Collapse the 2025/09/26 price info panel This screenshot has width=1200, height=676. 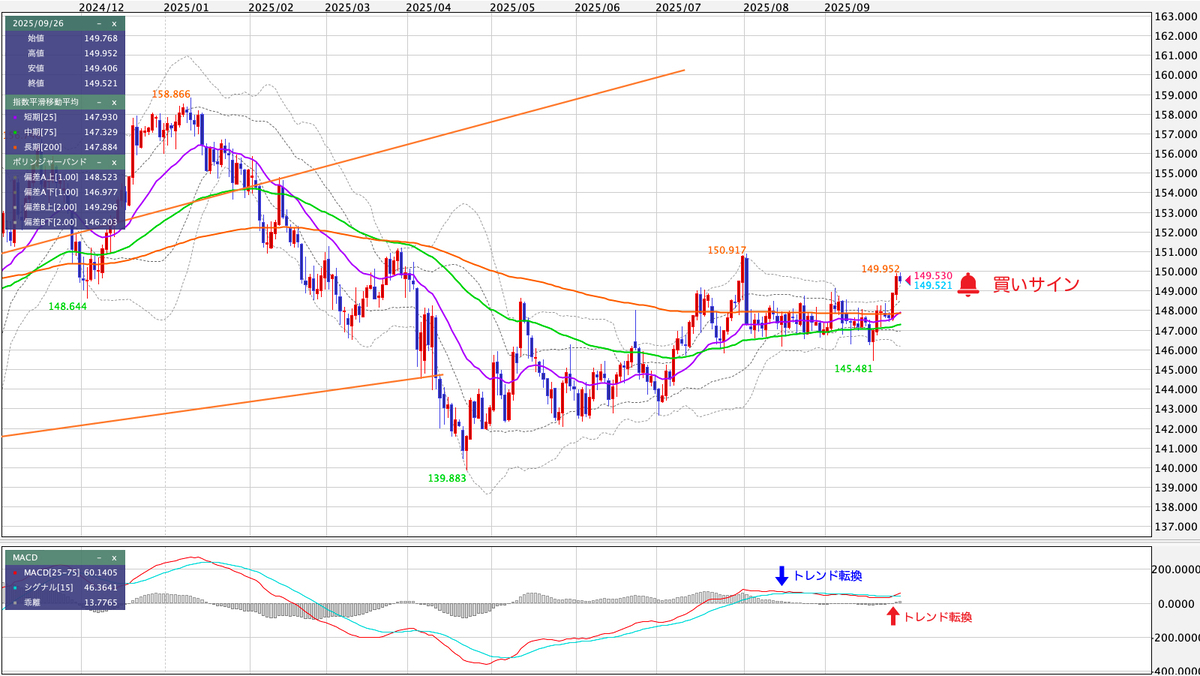point(97,24)
